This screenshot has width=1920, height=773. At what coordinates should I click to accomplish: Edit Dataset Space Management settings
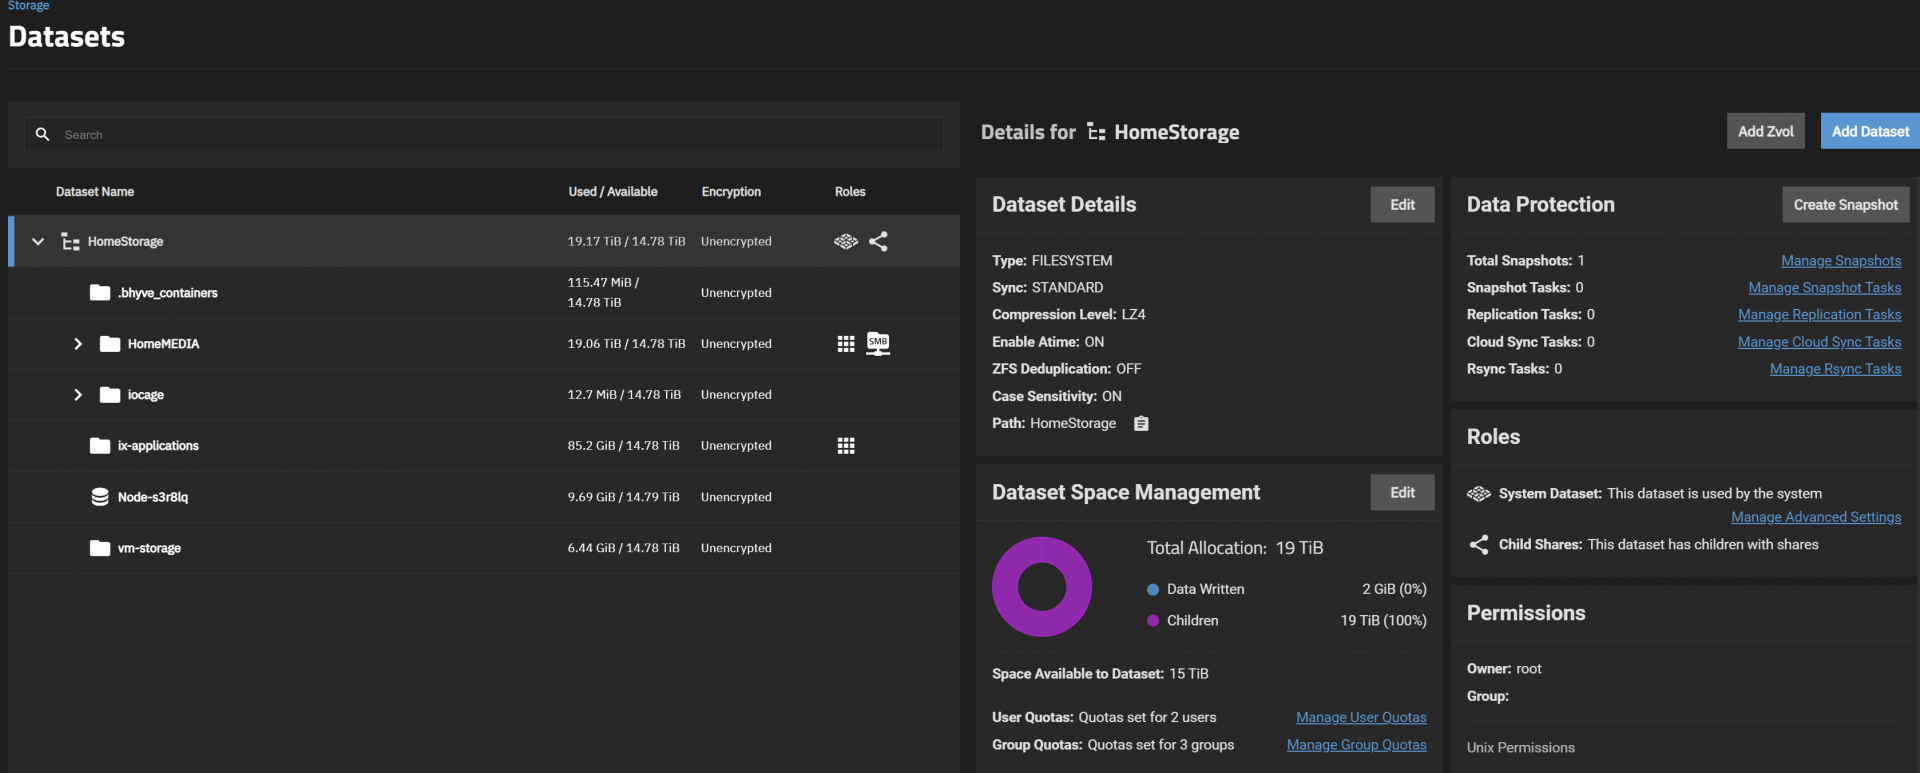click(x=1402, y=493)
